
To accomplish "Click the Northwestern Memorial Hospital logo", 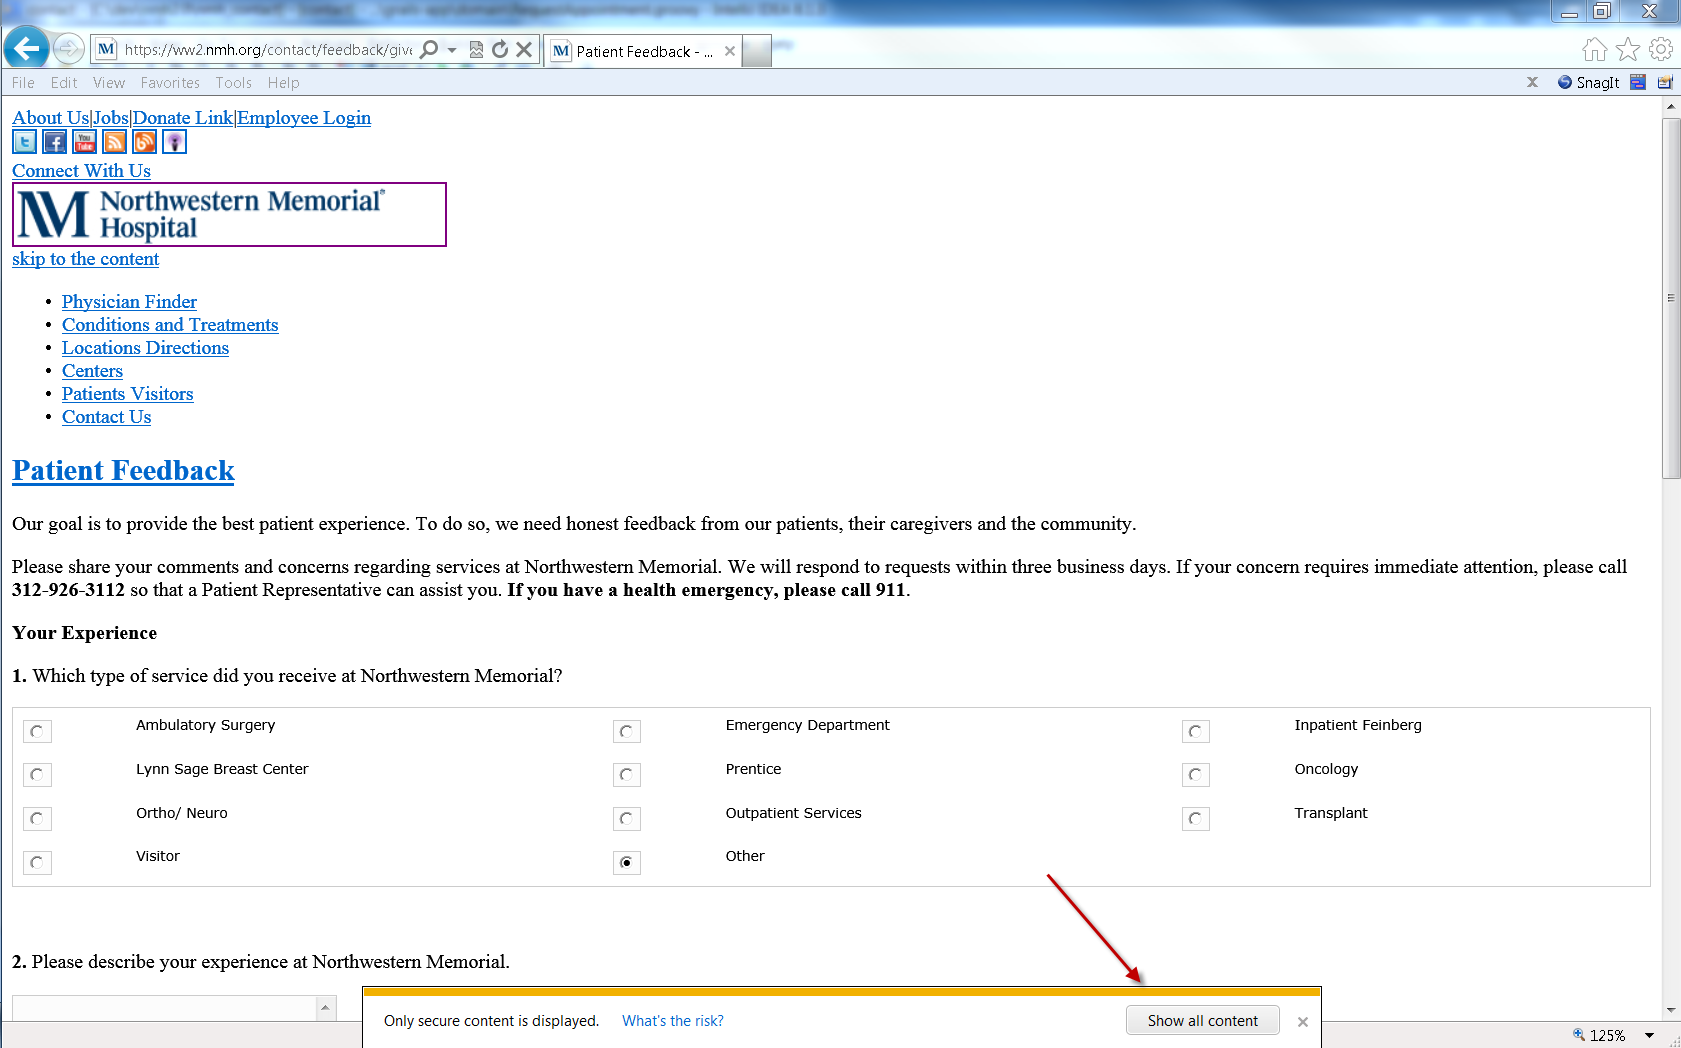I will 229,214.
